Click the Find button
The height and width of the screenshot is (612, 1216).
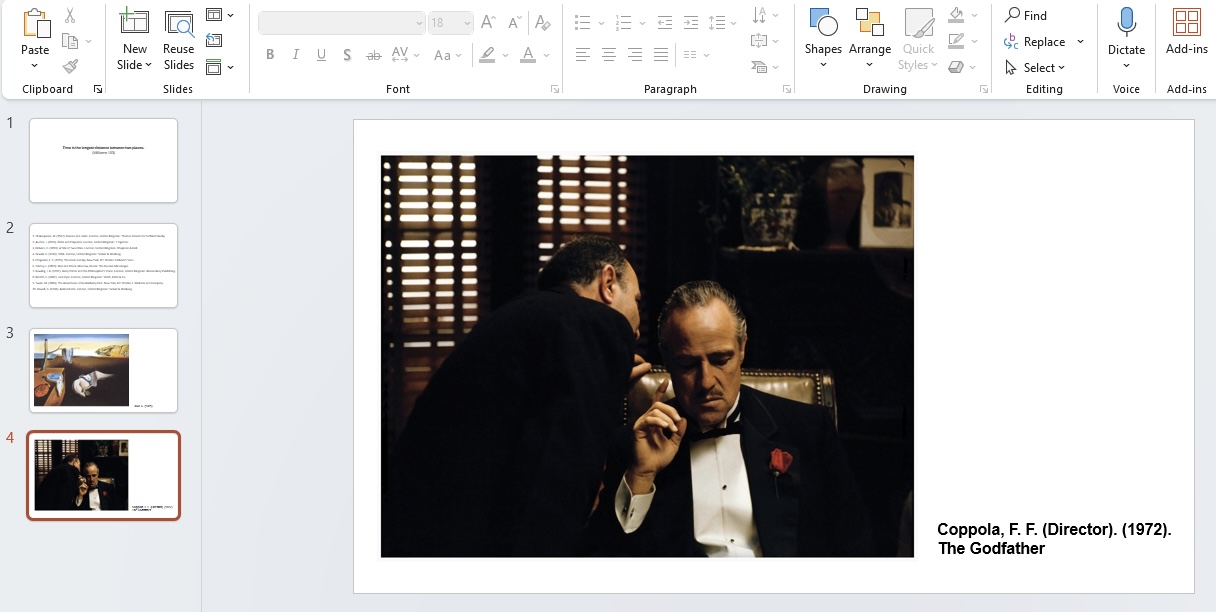coord(1027,15)
